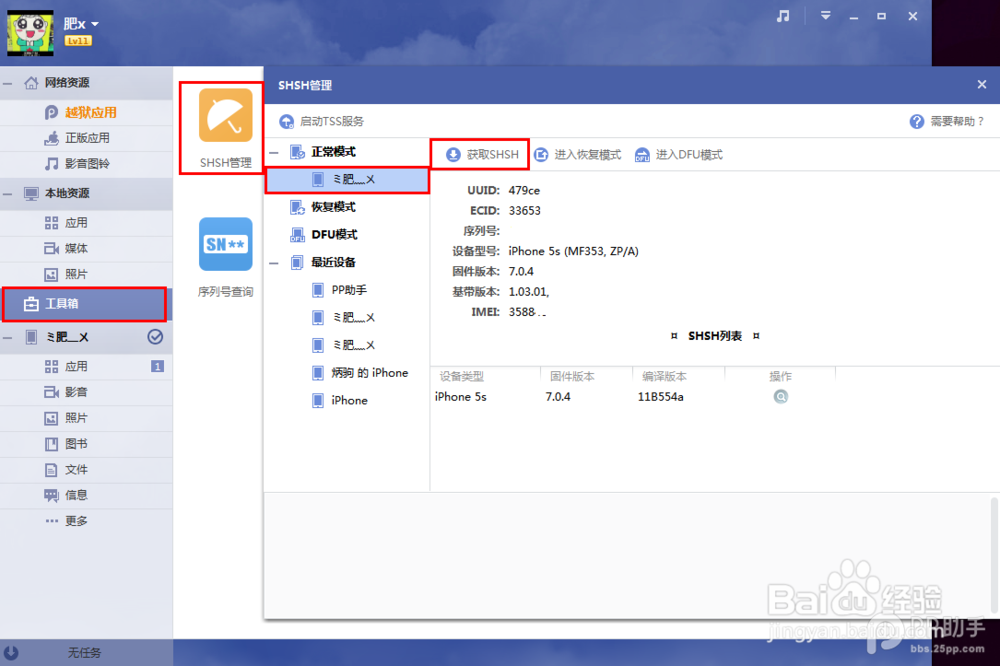Image resolution: width=1000 pixels, height=666 pixels.
Task: Click the 7.0.4 cell in the SHSH list
Action: [x=558, y=397]
